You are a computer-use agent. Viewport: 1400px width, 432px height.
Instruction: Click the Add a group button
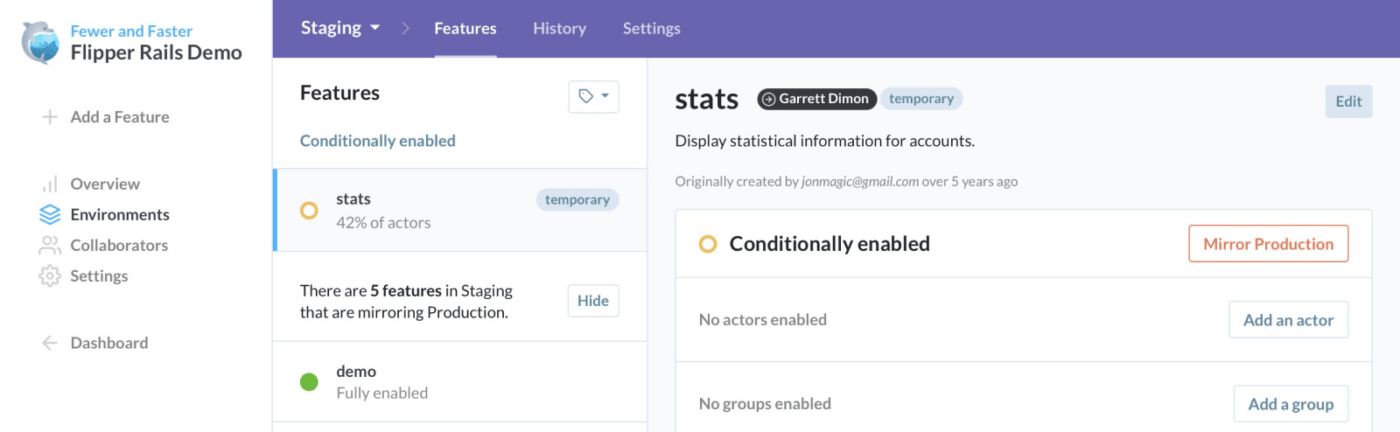(x=1291, y=404)
